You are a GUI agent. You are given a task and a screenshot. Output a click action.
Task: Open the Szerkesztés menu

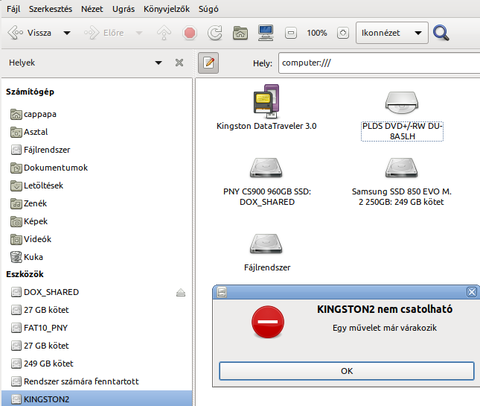tap(50, 9)
